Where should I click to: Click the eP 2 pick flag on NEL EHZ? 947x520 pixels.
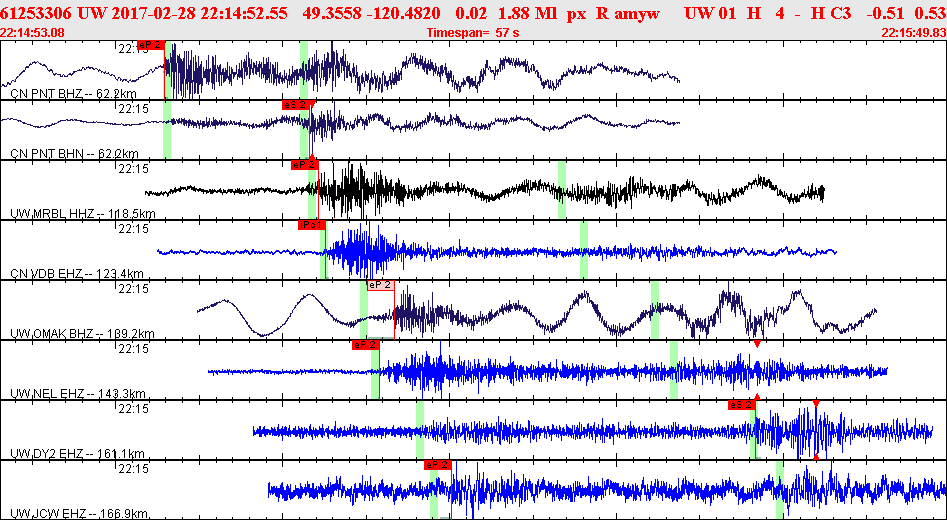365,345
